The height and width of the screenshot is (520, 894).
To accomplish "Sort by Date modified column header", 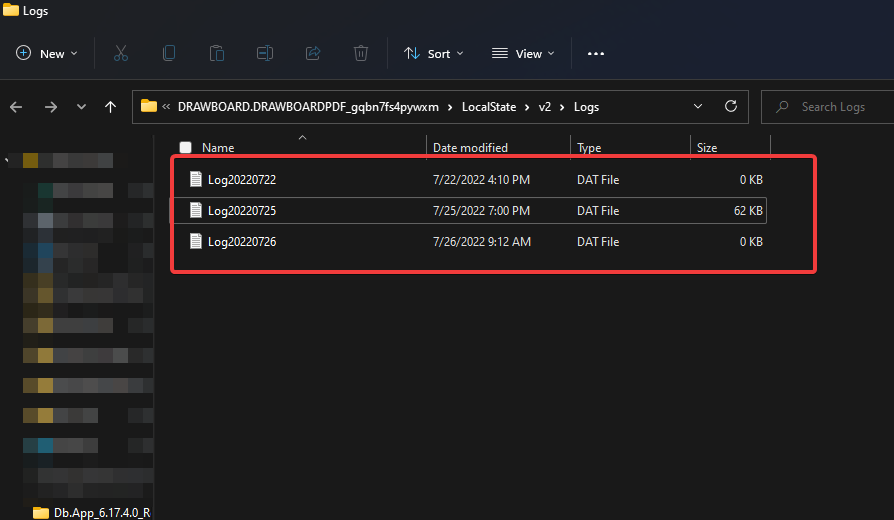I will (470, 148).
